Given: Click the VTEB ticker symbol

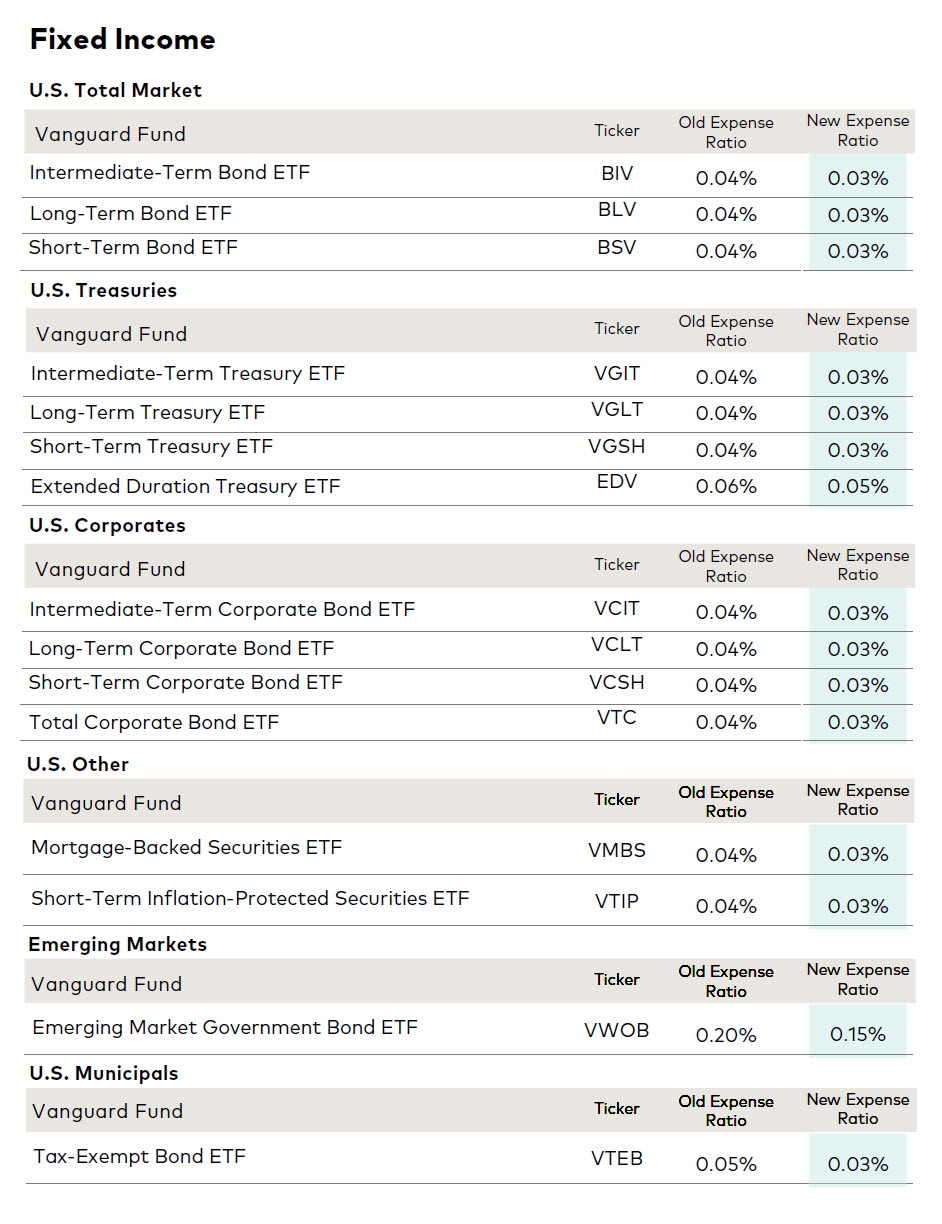Looking at the screenshot, I should pyautogui.click(x=616, y=1158).
